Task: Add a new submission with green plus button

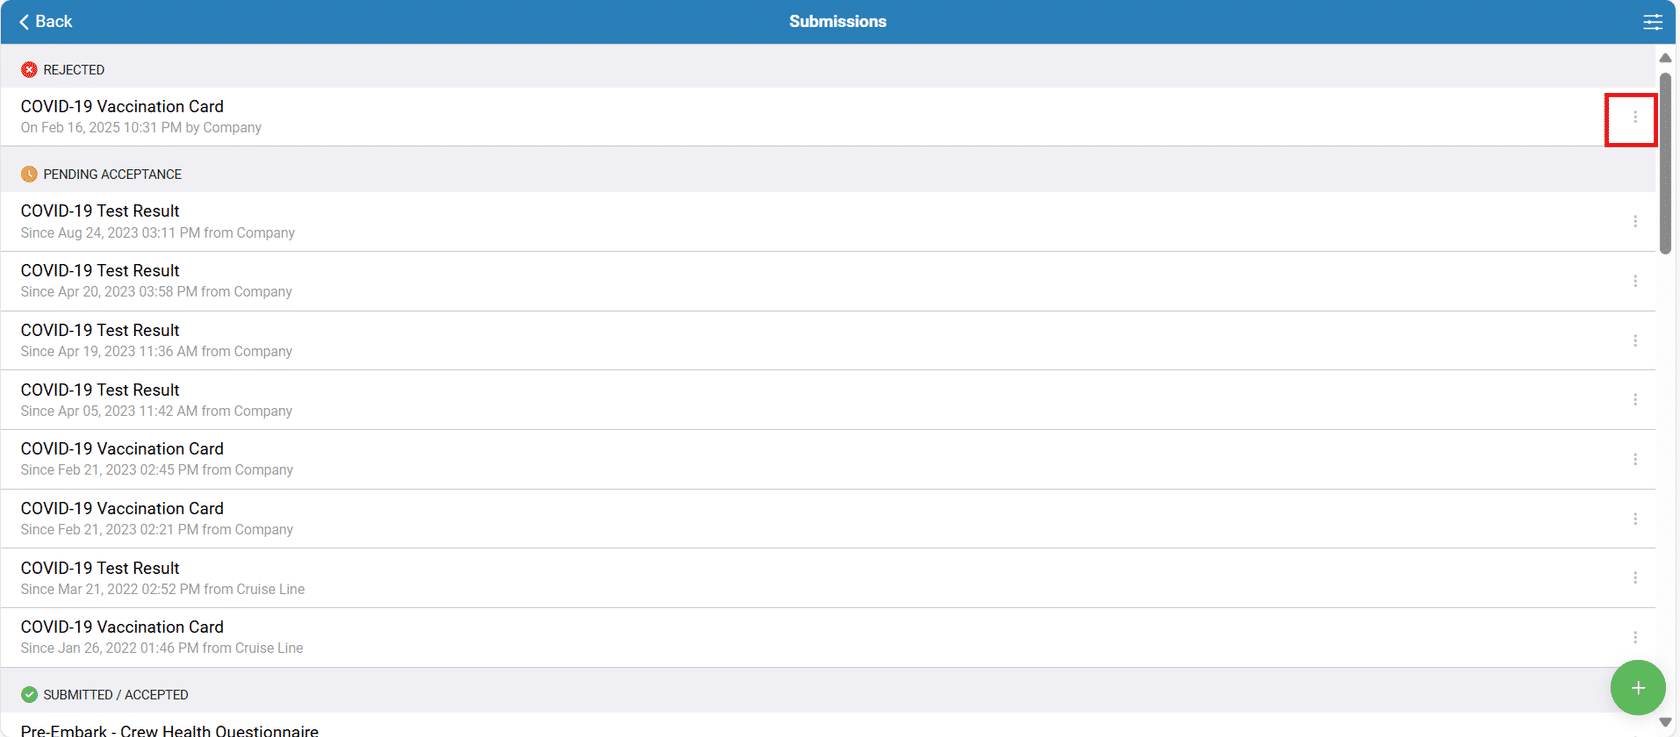Action: (1638, 688)
